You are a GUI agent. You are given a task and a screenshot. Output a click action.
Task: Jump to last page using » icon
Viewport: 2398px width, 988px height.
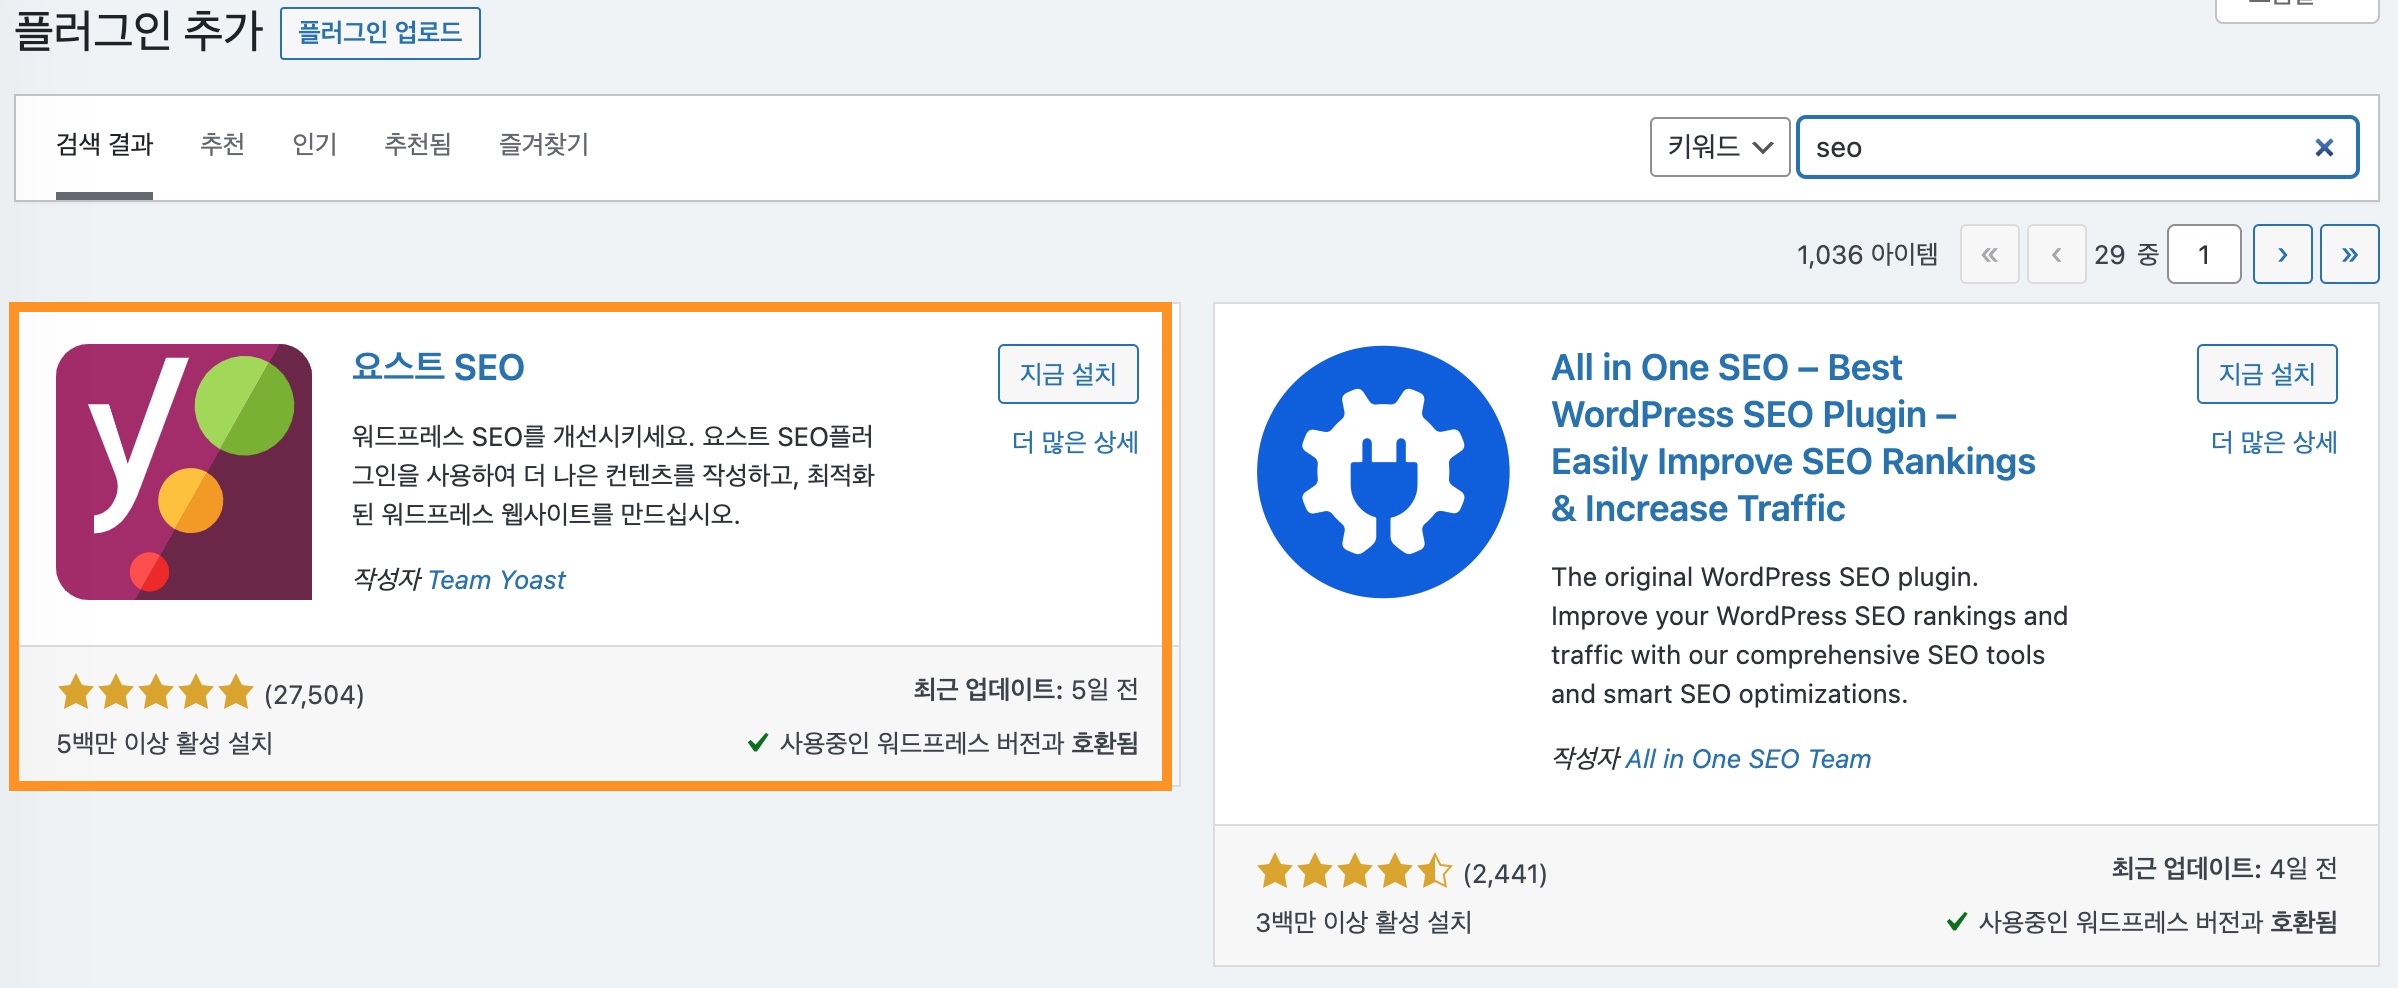click(2349, 254)
